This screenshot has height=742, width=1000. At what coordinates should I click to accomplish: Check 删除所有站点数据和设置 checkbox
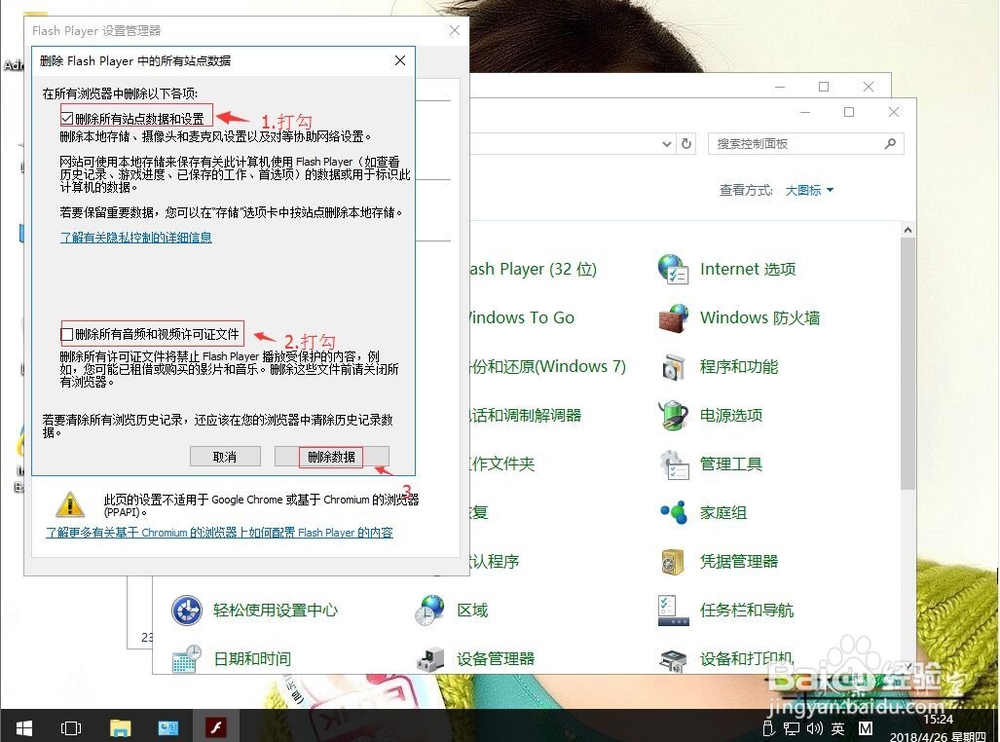(67, 119)
